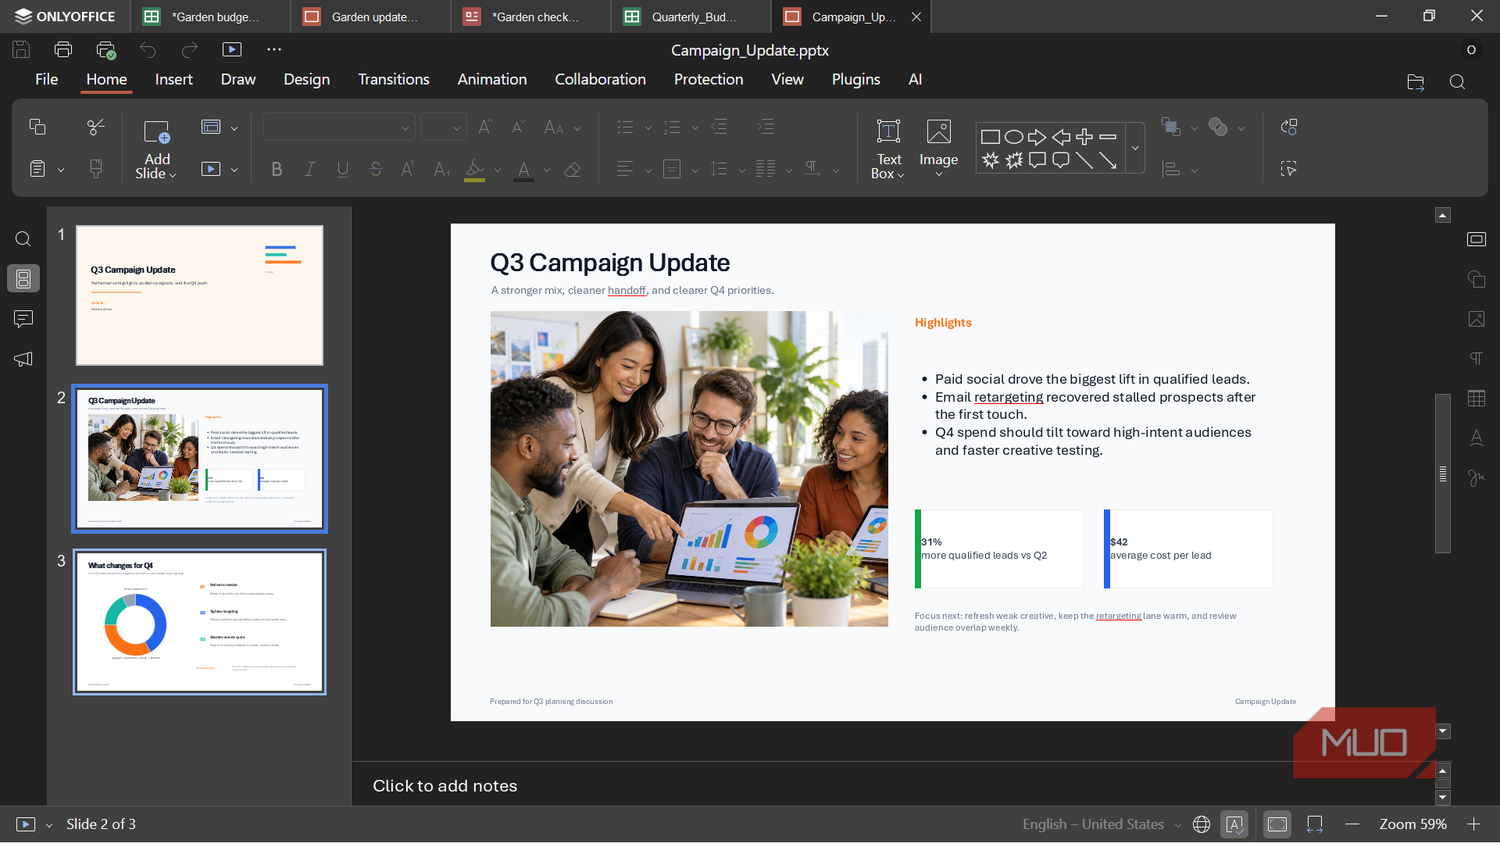Viewport: 1500px width, 844px height.
Task: Toggle bold formatting
Action: (x=277, y=169)
